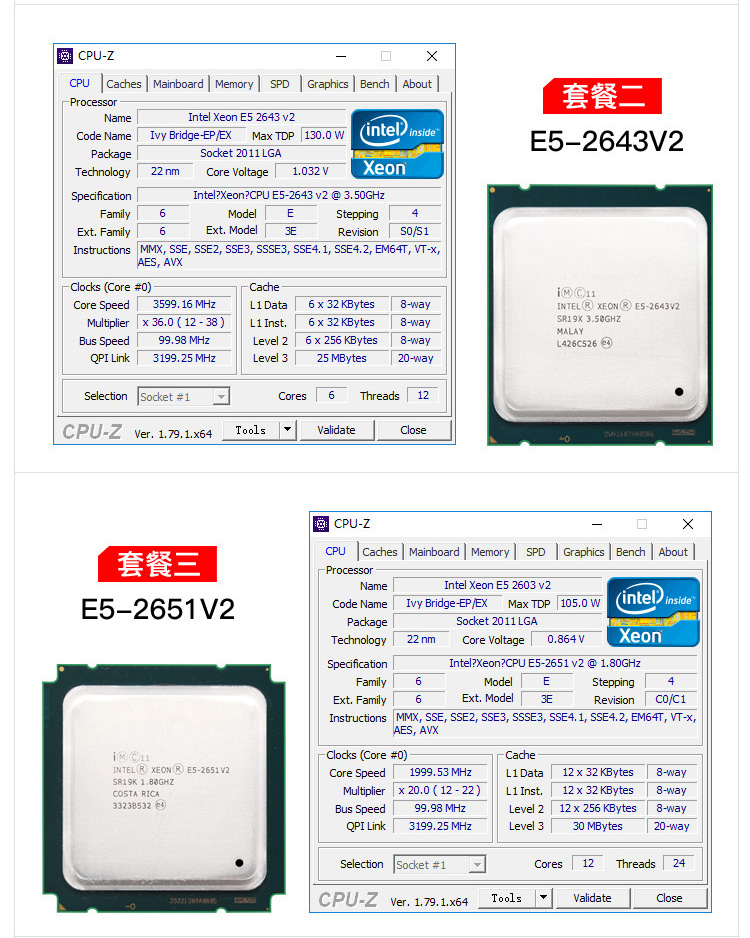This screenshot has height=938, width=750.
Task: Click CPU-Z app icon in lower window title bar
Action: [x=321, y=523]
